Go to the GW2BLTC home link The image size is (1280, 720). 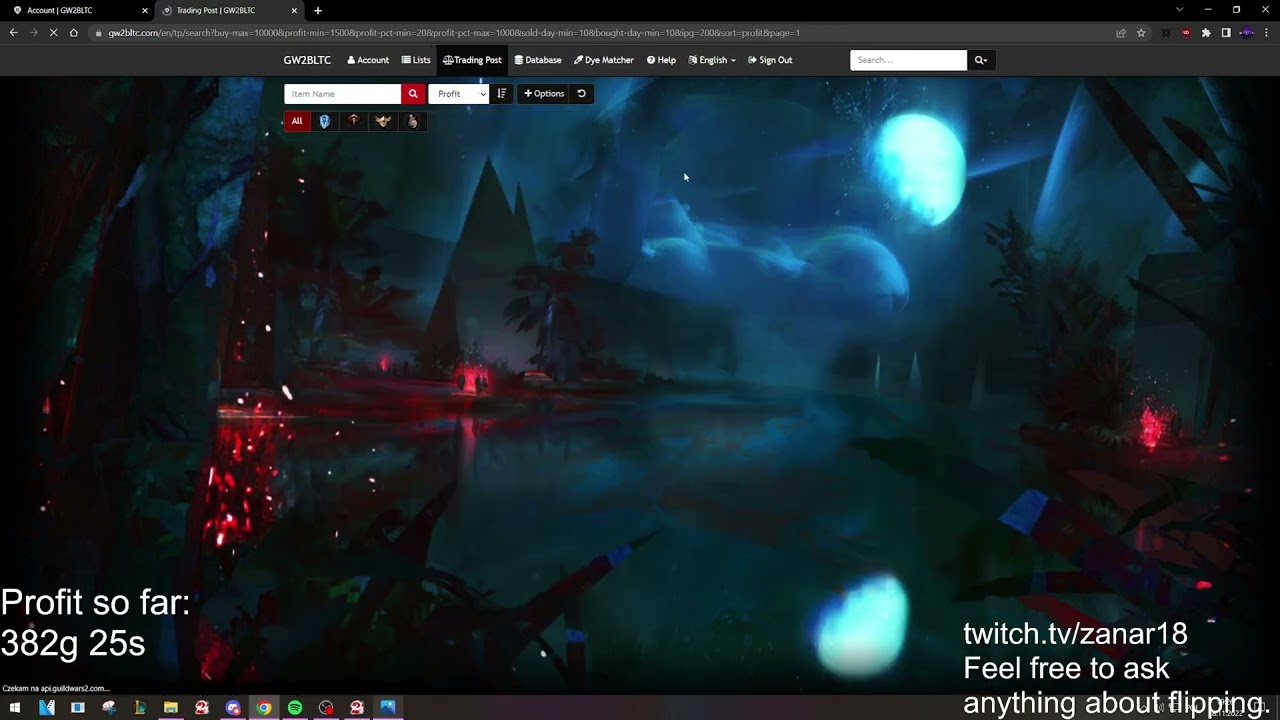[307, 60]
